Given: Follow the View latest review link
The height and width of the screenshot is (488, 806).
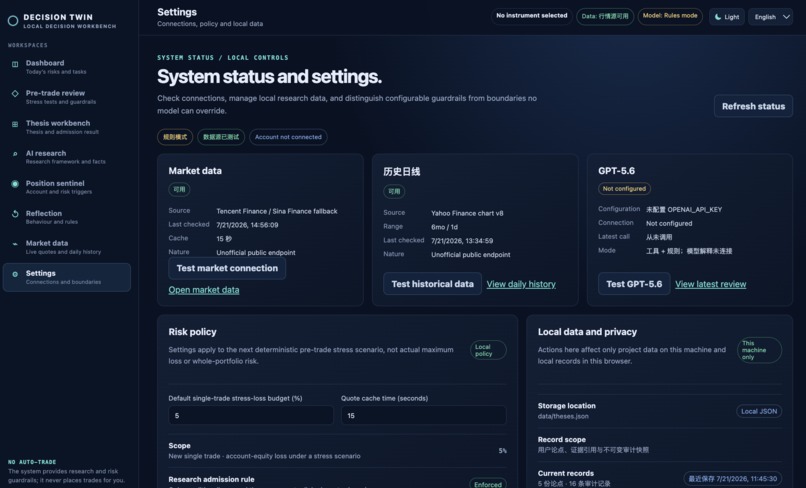Looking at the screenshot, I should pos(710,284).
